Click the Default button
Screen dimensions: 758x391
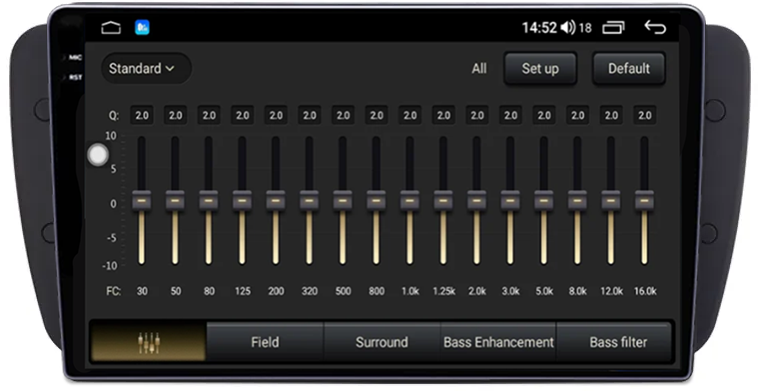pos(629,69)
